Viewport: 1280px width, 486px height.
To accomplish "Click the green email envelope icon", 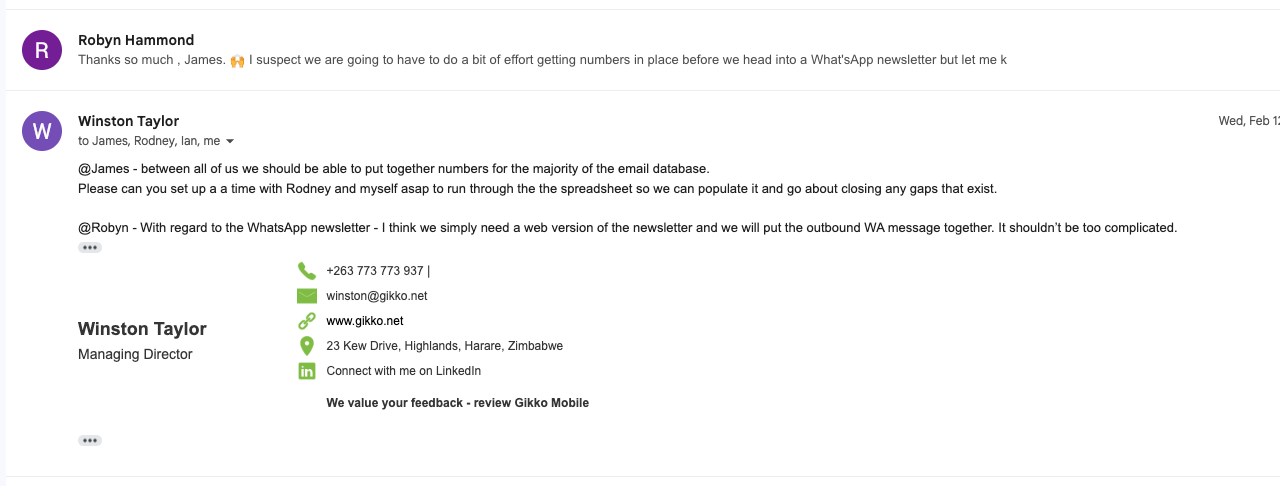I will coord(307,296).
